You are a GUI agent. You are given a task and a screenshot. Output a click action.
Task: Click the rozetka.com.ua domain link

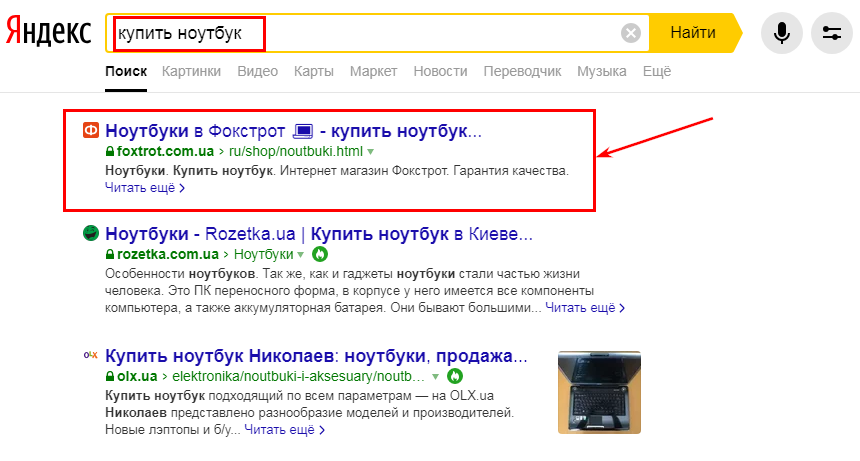tap(168, 254)
